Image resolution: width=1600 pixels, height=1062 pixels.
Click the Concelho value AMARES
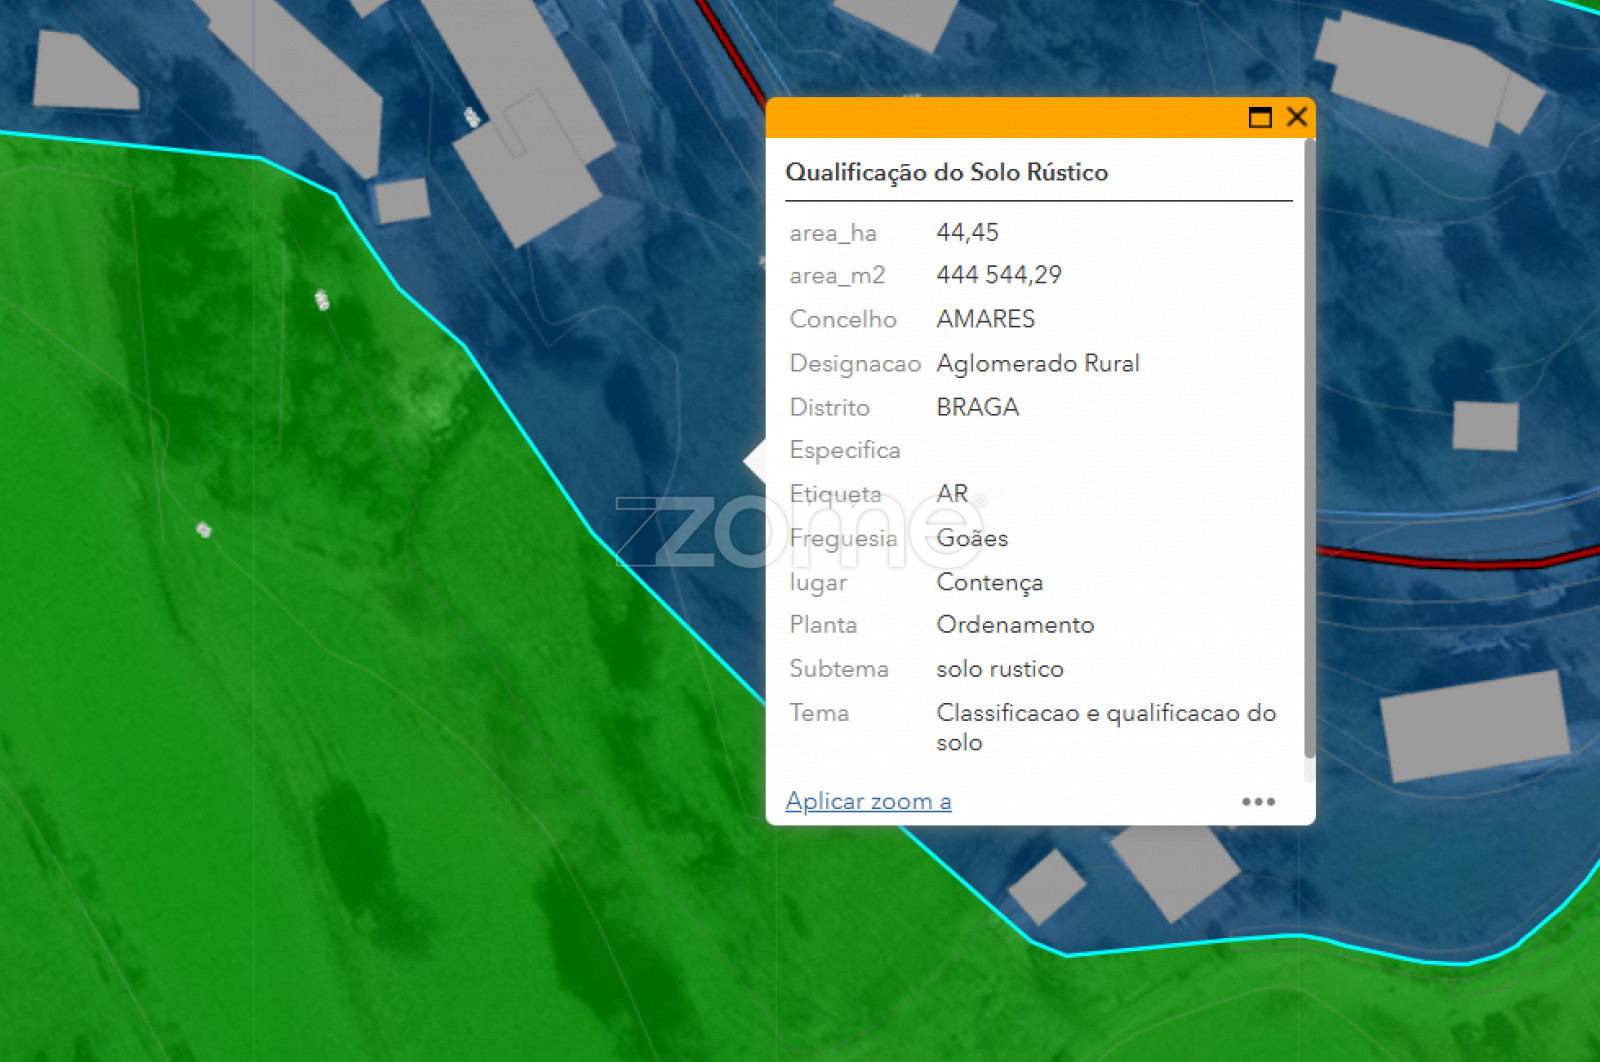[985, 319]
